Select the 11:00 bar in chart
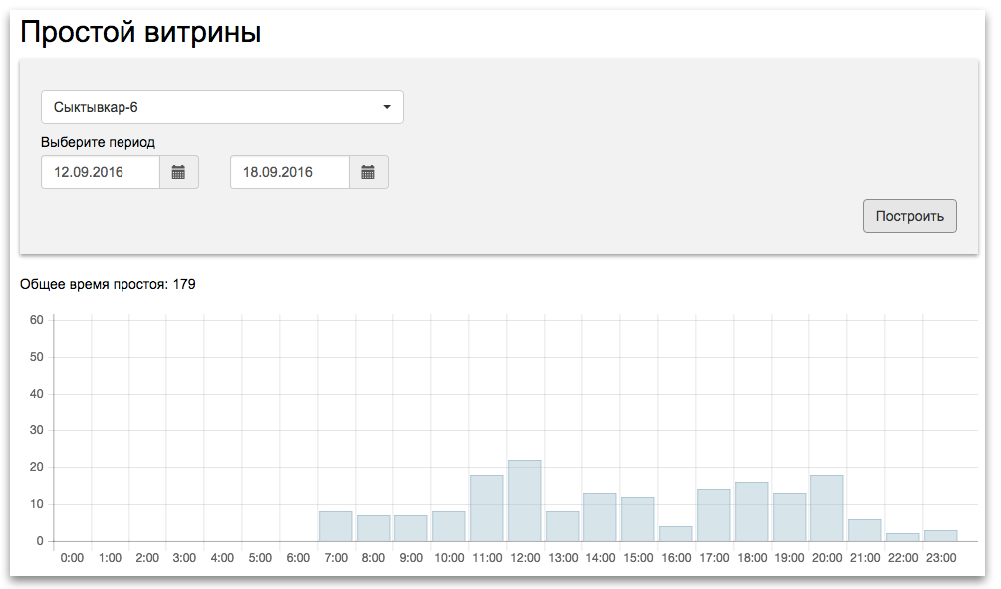Screen dimensions: 1001x589 click(x=487, y=508)
